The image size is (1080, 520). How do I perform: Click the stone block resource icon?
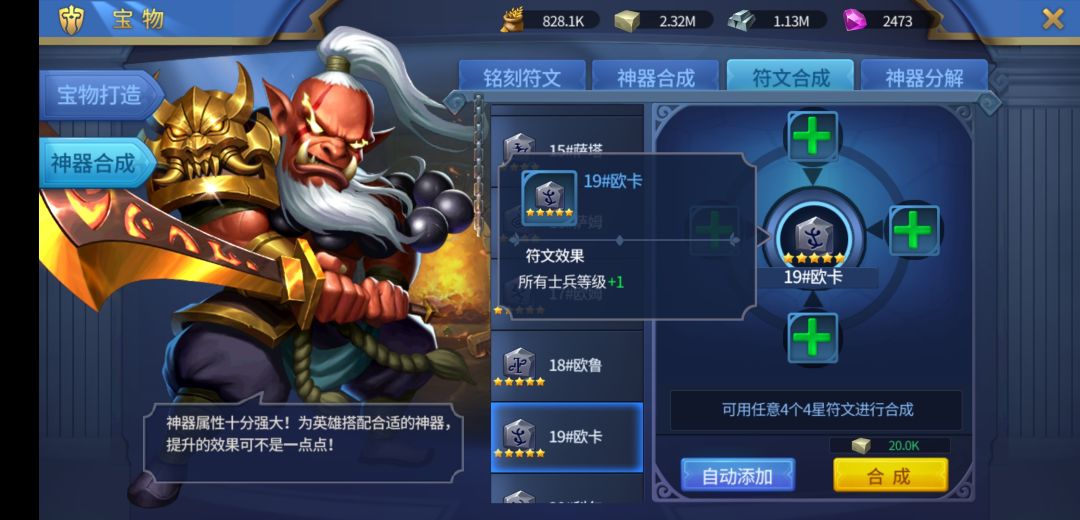click(627, 21)
